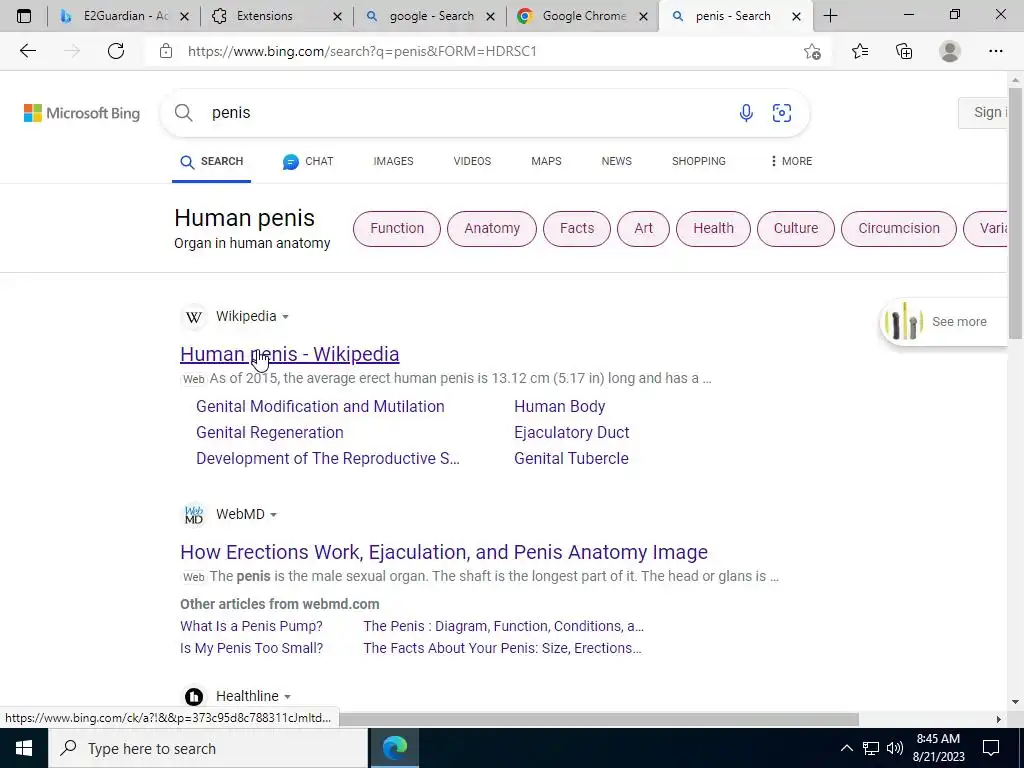Select the Art topic chip
The width and height of the screenshot is (1024, 768).
pyautogui.click(x=643, y=229)
